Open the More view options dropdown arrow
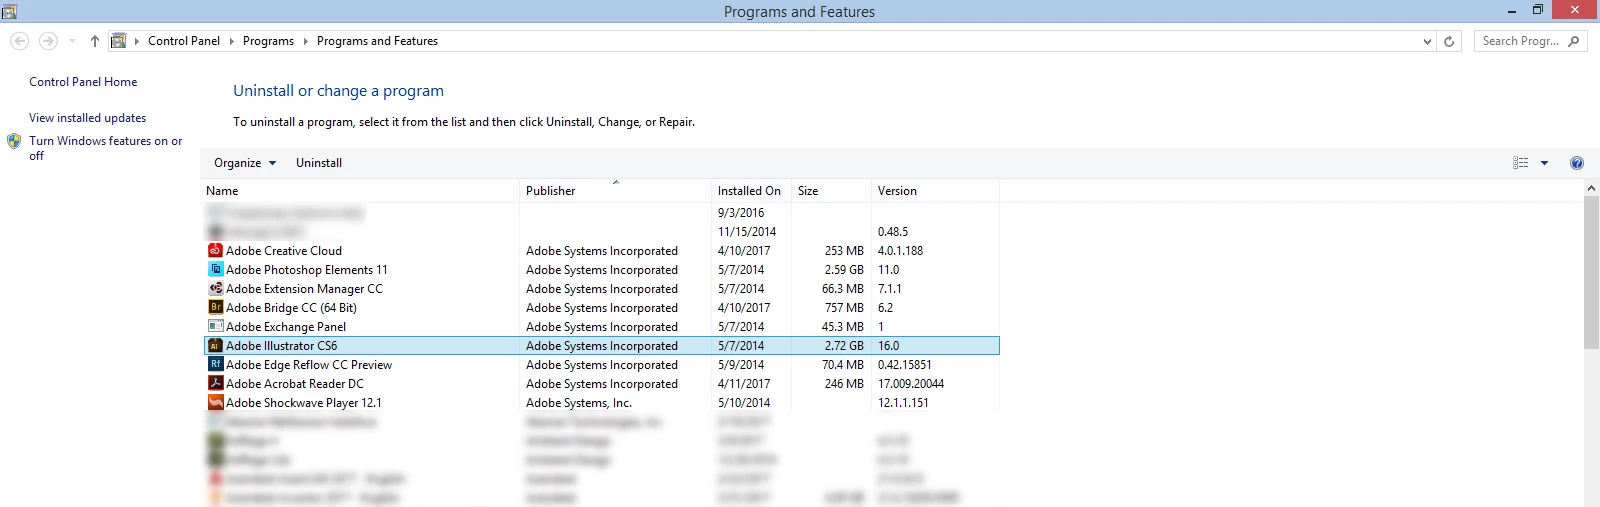Image resolution: width=1600 pixels, height=507 pixels. click(x=1544, y=163)
